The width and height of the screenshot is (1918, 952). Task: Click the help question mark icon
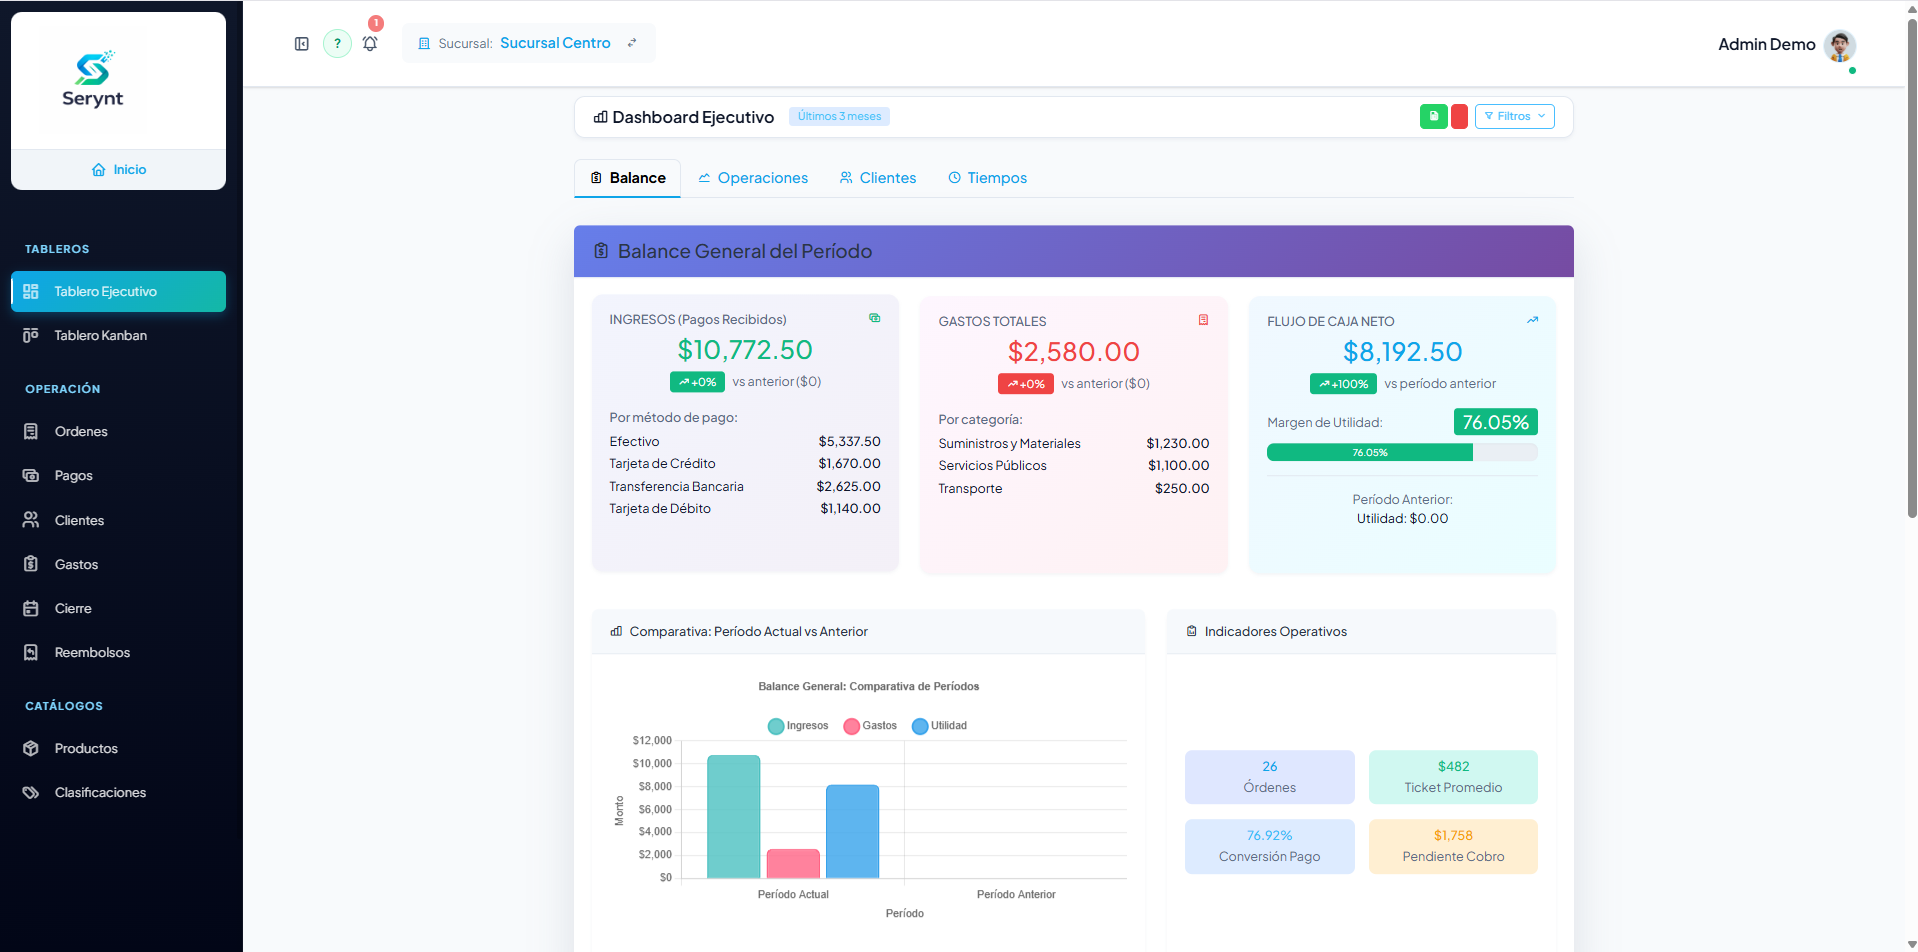pyautogui.click(x=337, y=43)
